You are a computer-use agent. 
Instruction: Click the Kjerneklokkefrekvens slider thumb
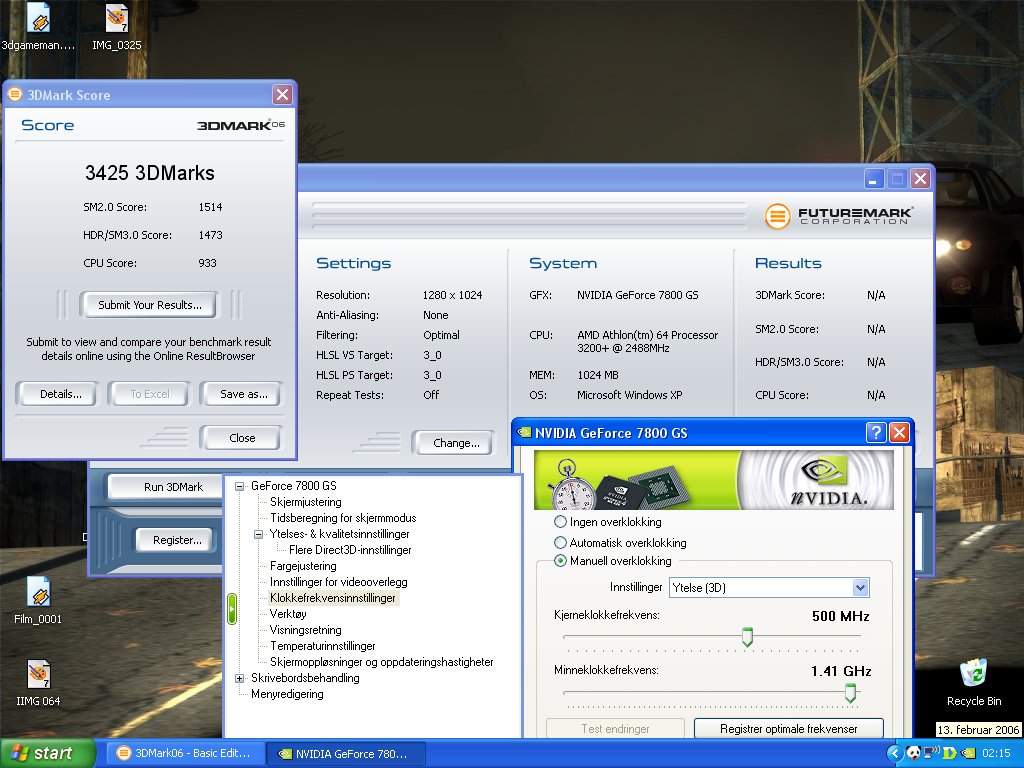[747, 637]
